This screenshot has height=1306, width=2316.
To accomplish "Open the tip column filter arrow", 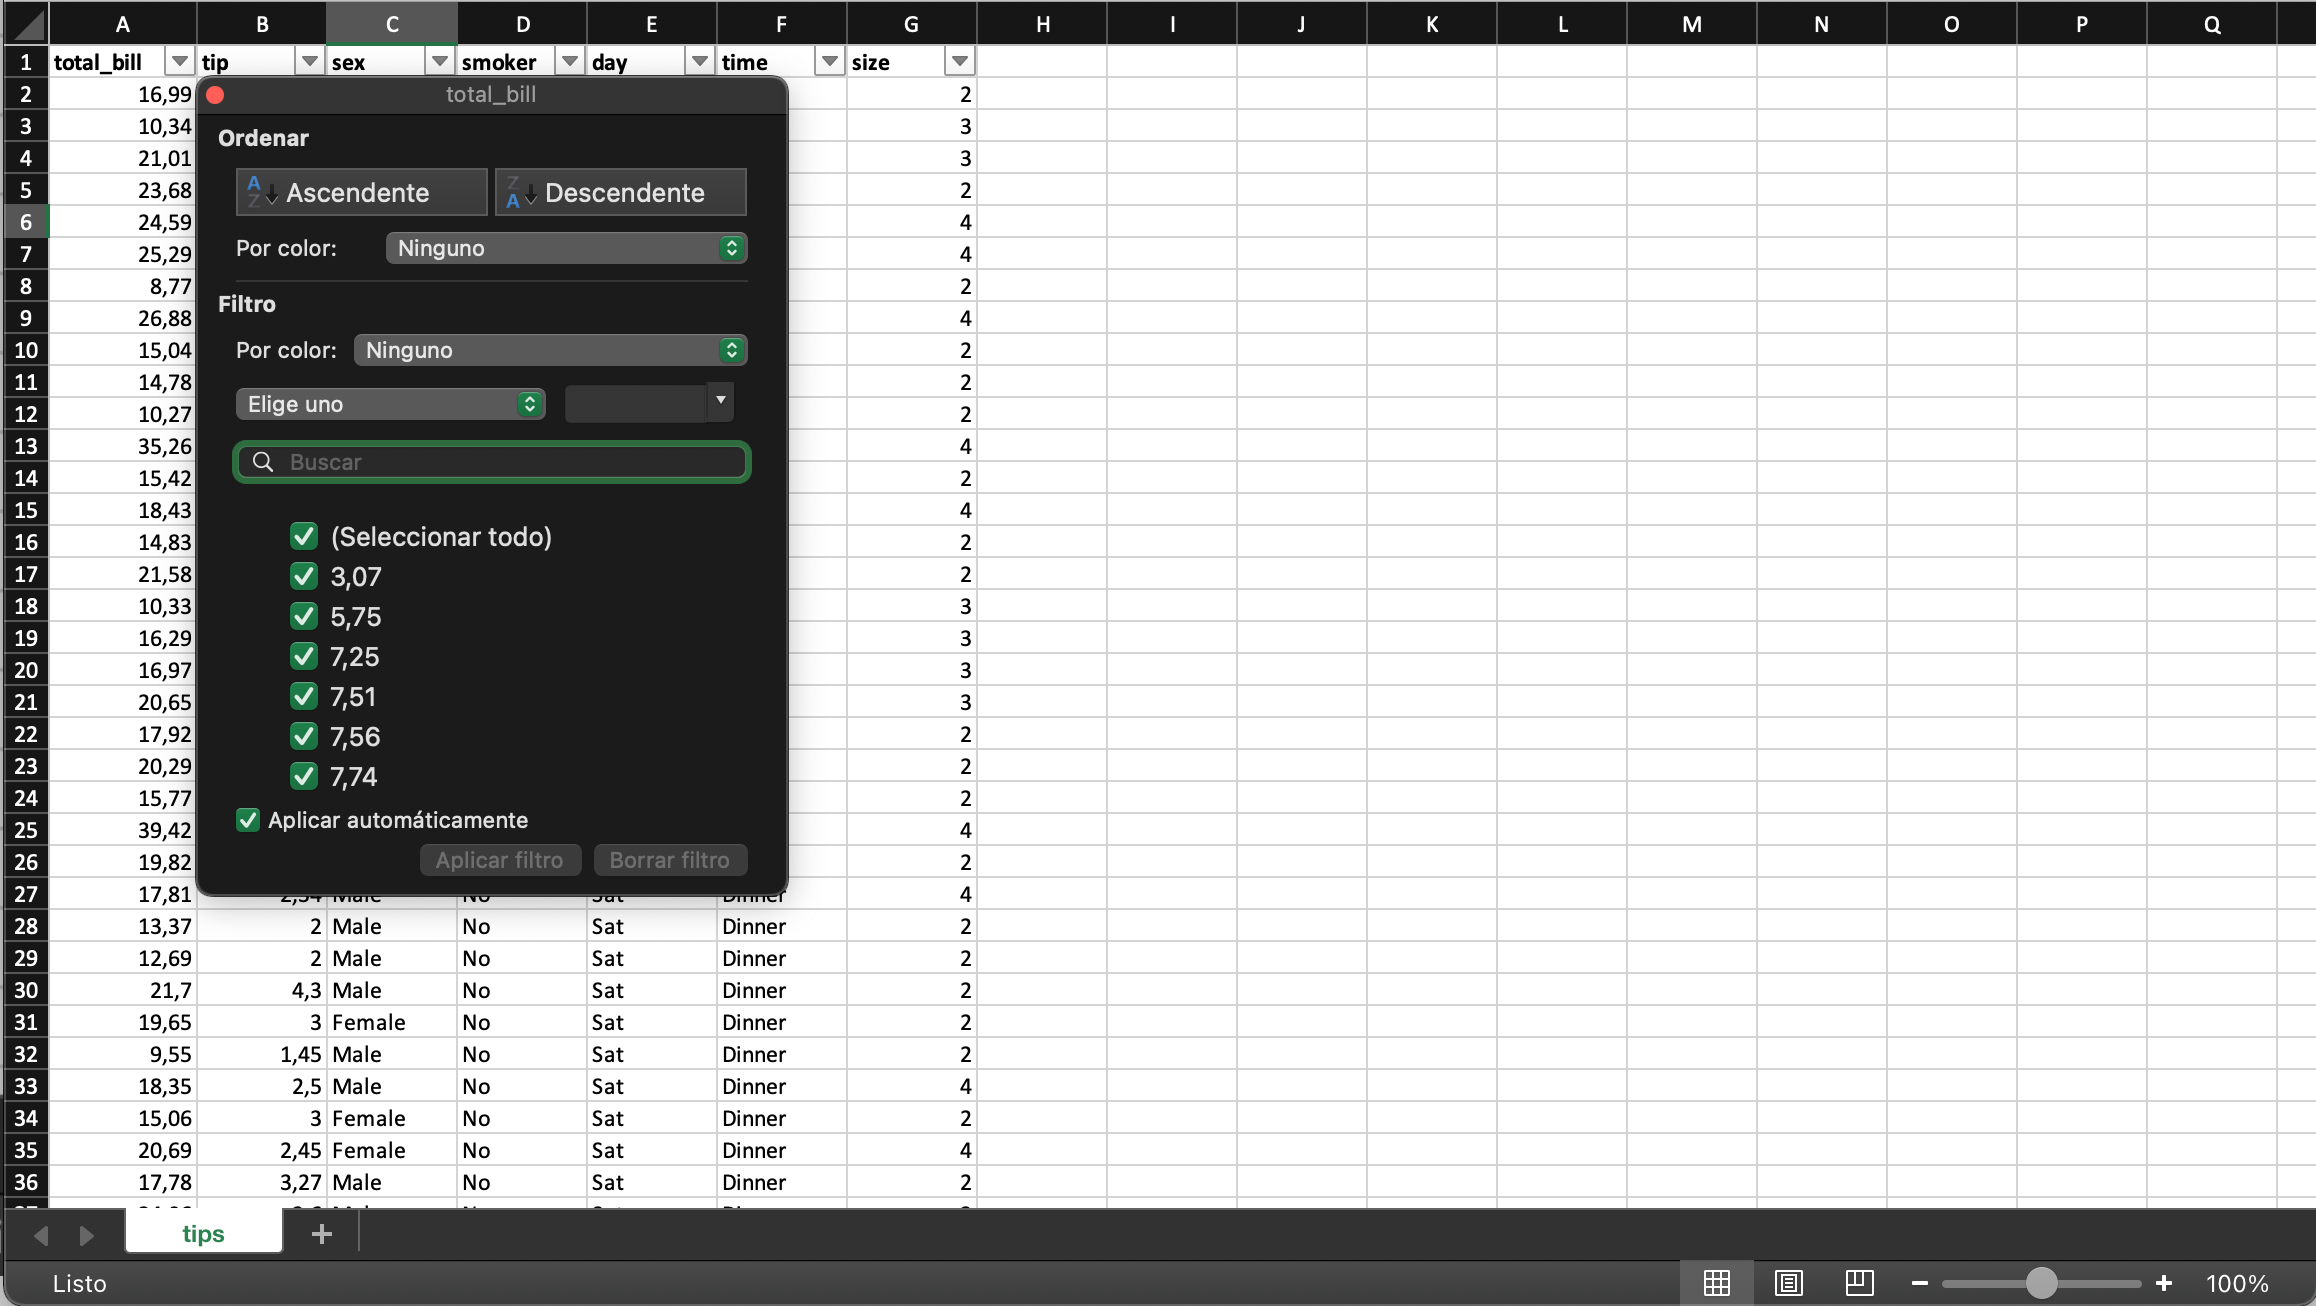I will click(x=310, y=62).
